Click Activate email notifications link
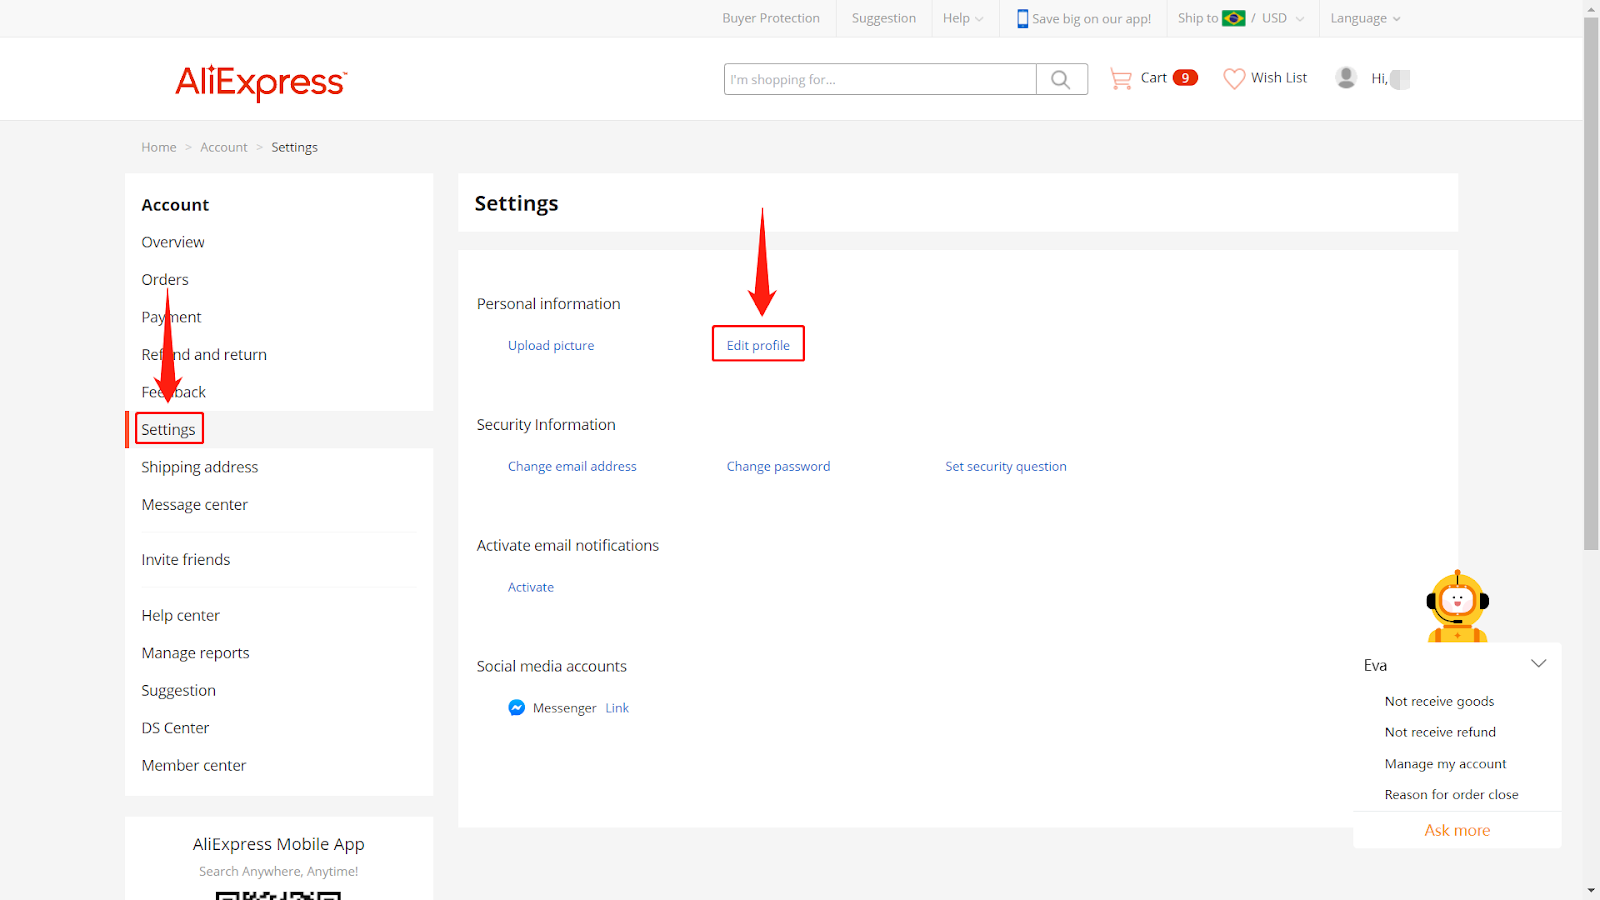 531,588
